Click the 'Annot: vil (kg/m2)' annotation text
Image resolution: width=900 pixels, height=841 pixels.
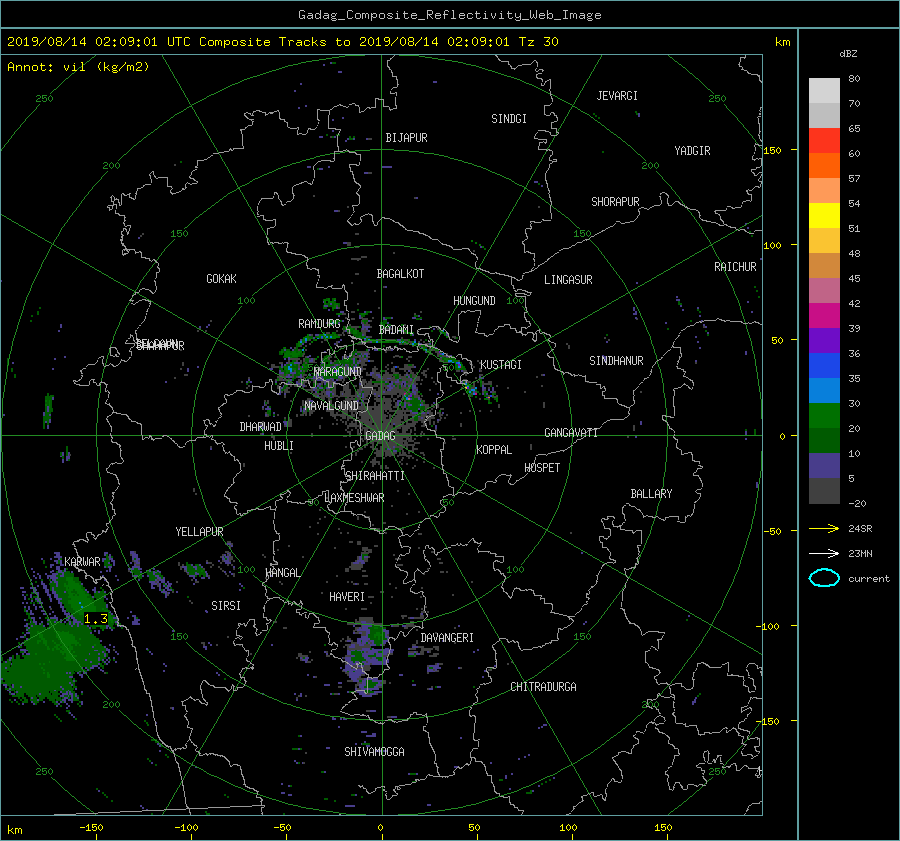78,67
